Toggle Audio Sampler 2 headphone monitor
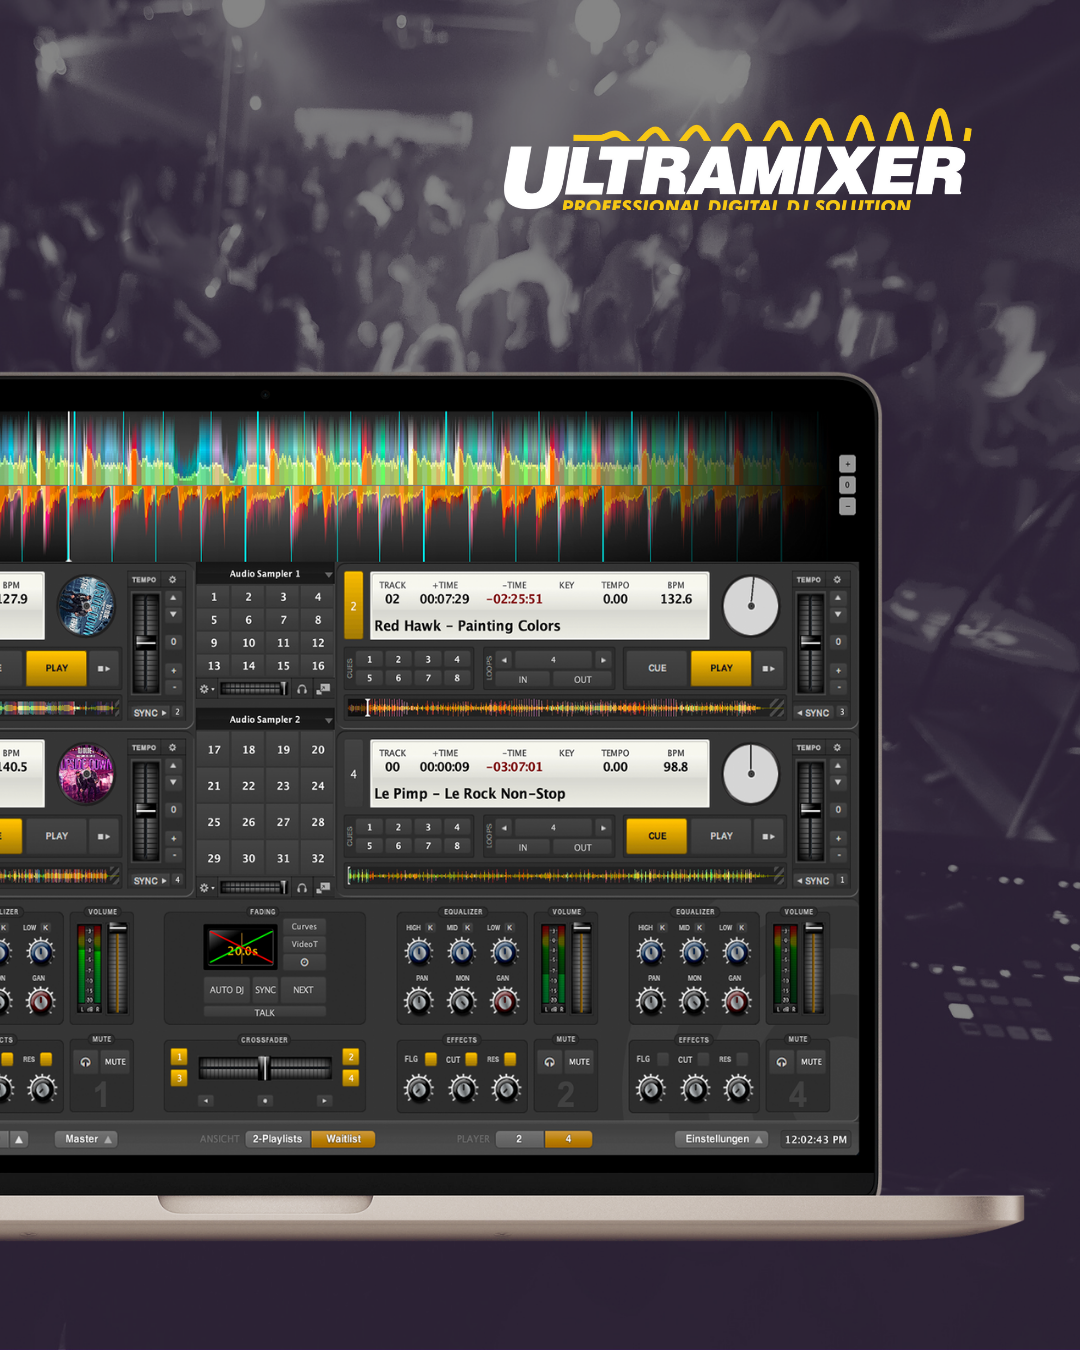This screenshot has width=1080, height=1350. (302, 888)
